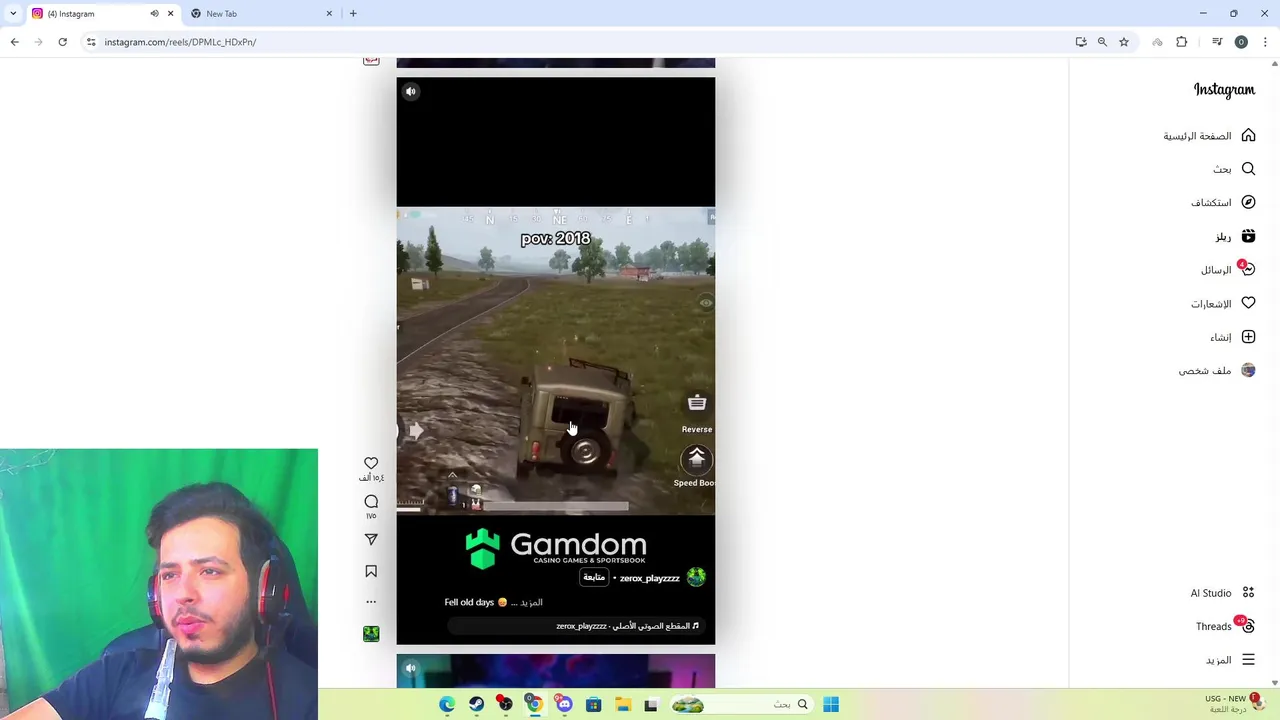Open the Explore compass item
Viewport: 1280px width, 720px height.
tap(1223, 203)
